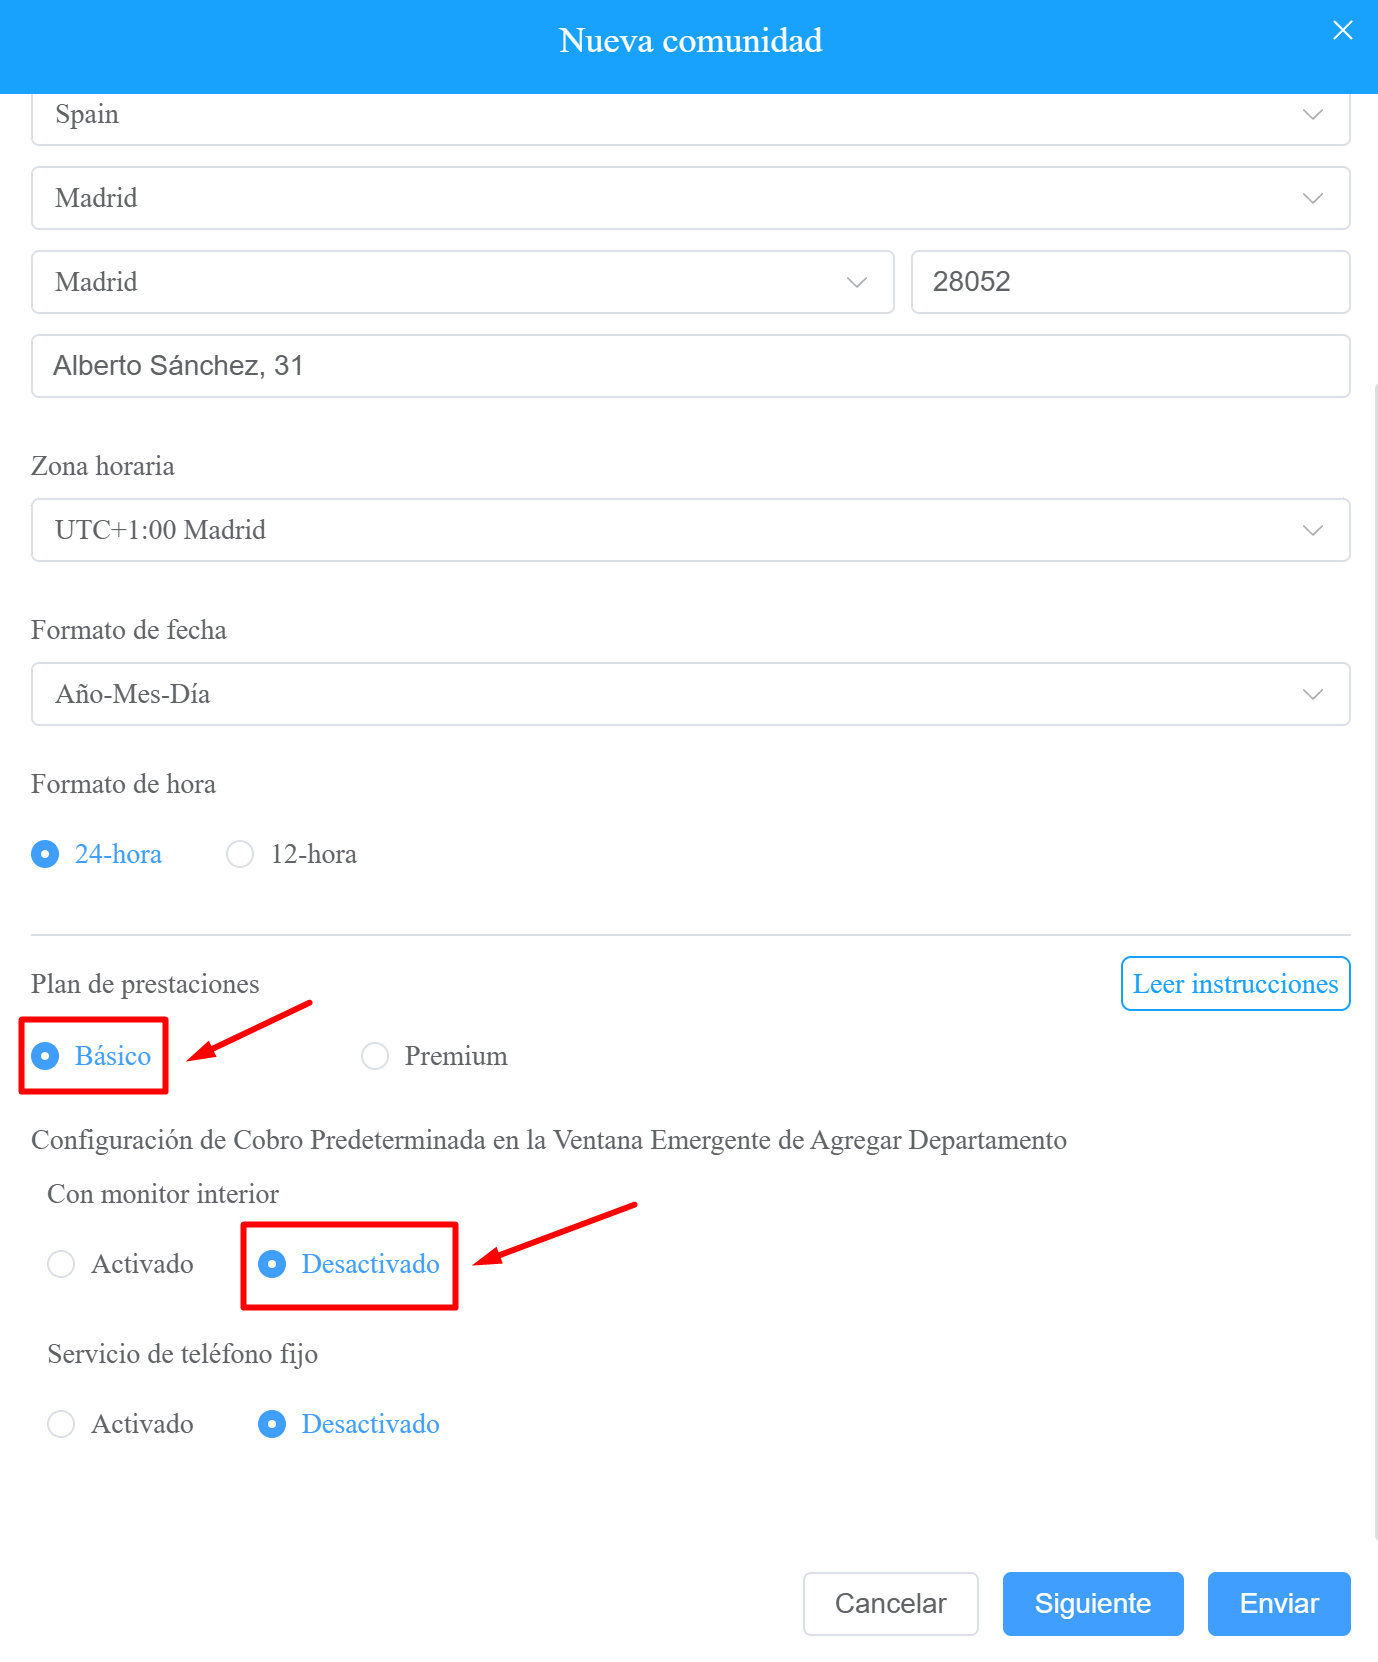Expand the Madrid province dropdown chevron

pos(1313,198)
